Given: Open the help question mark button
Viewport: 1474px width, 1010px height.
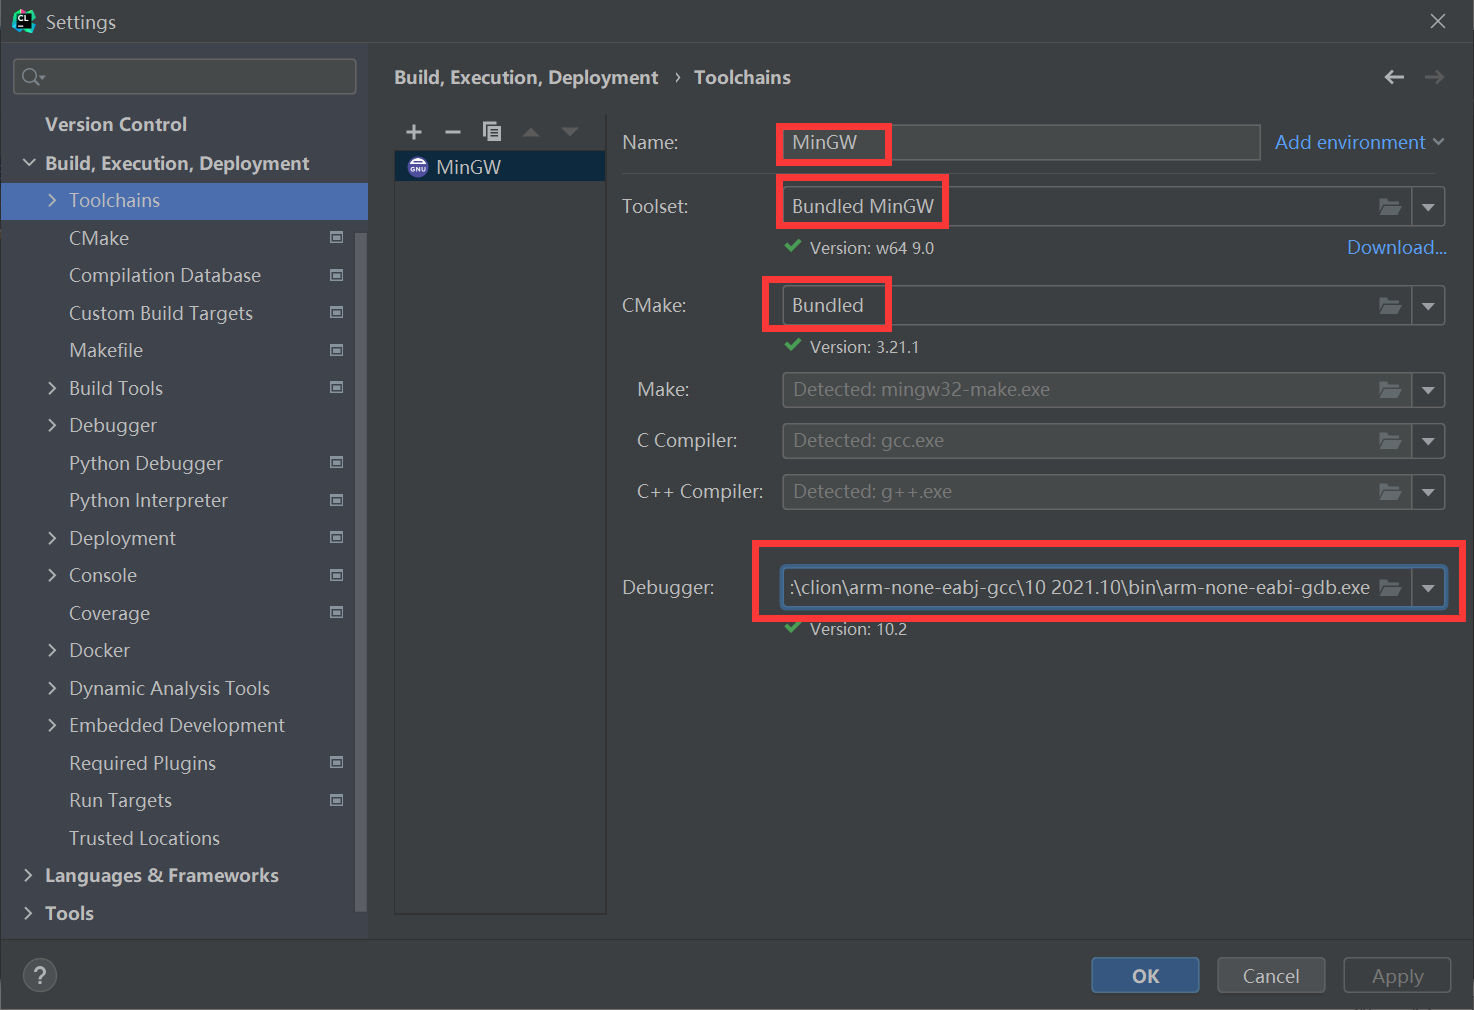Looking at the screenshot, I should point(40,975).
